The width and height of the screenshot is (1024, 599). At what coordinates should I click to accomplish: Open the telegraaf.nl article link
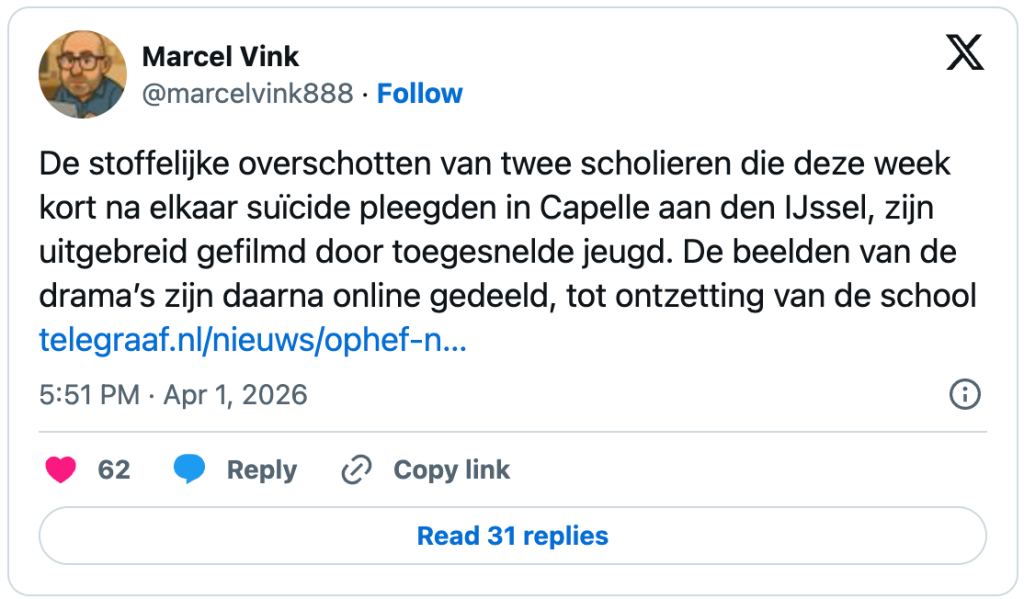[252, 341]
